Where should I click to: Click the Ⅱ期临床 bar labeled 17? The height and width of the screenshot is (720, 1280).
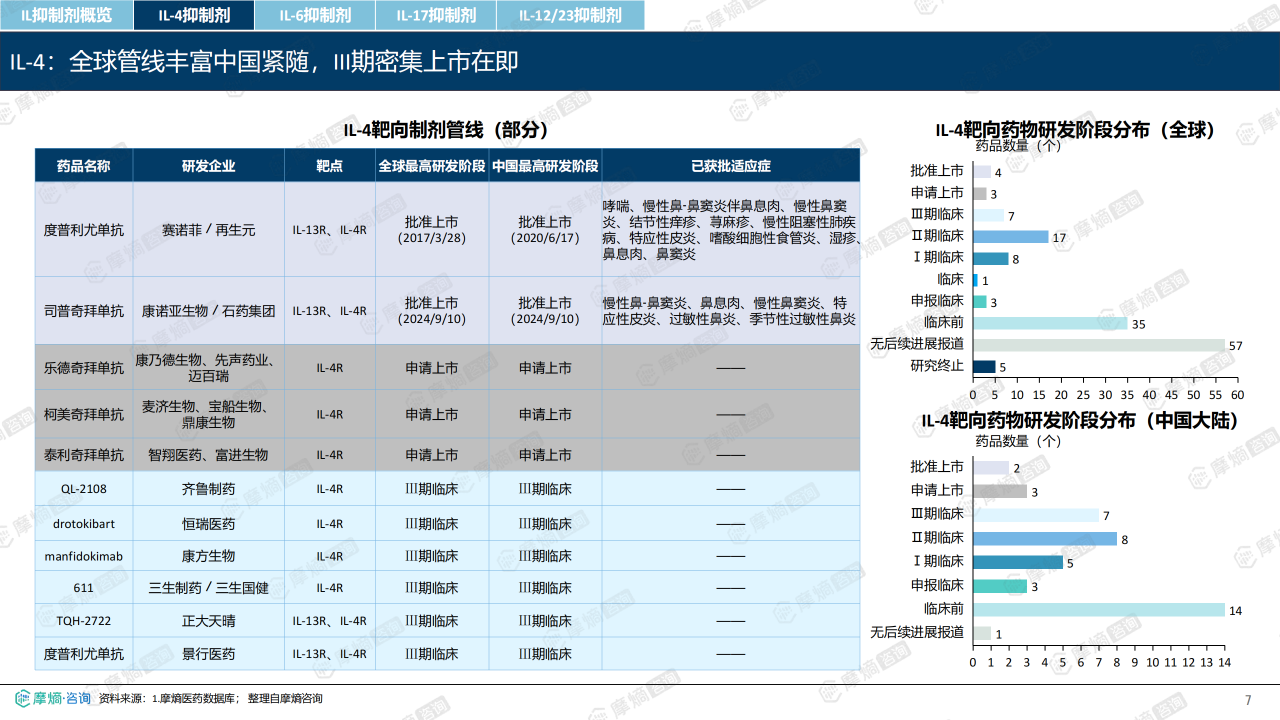coord(1010,237)
